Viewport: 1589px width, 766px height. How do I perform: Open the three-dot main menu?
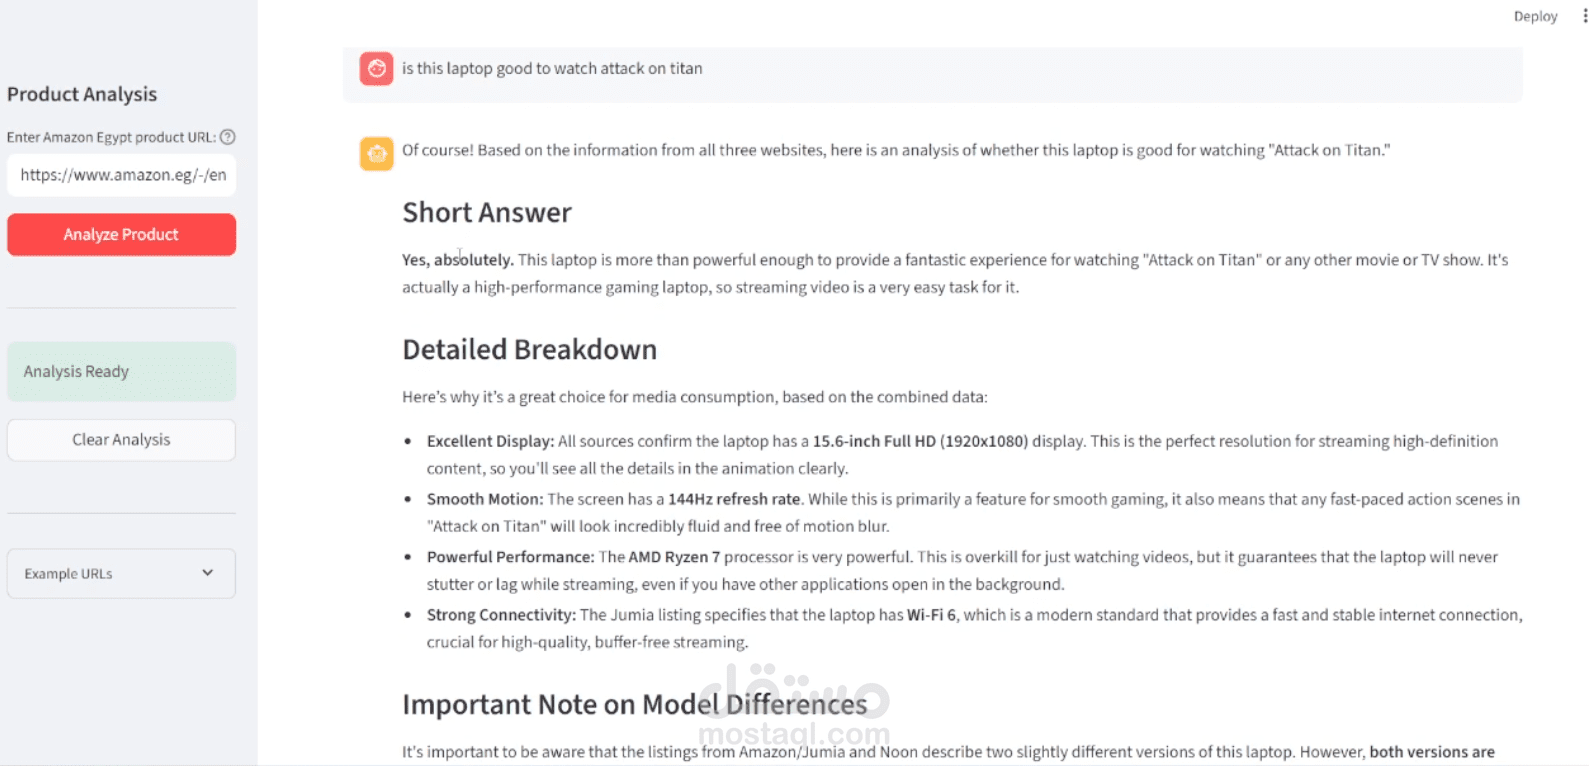pos(1584,16)
